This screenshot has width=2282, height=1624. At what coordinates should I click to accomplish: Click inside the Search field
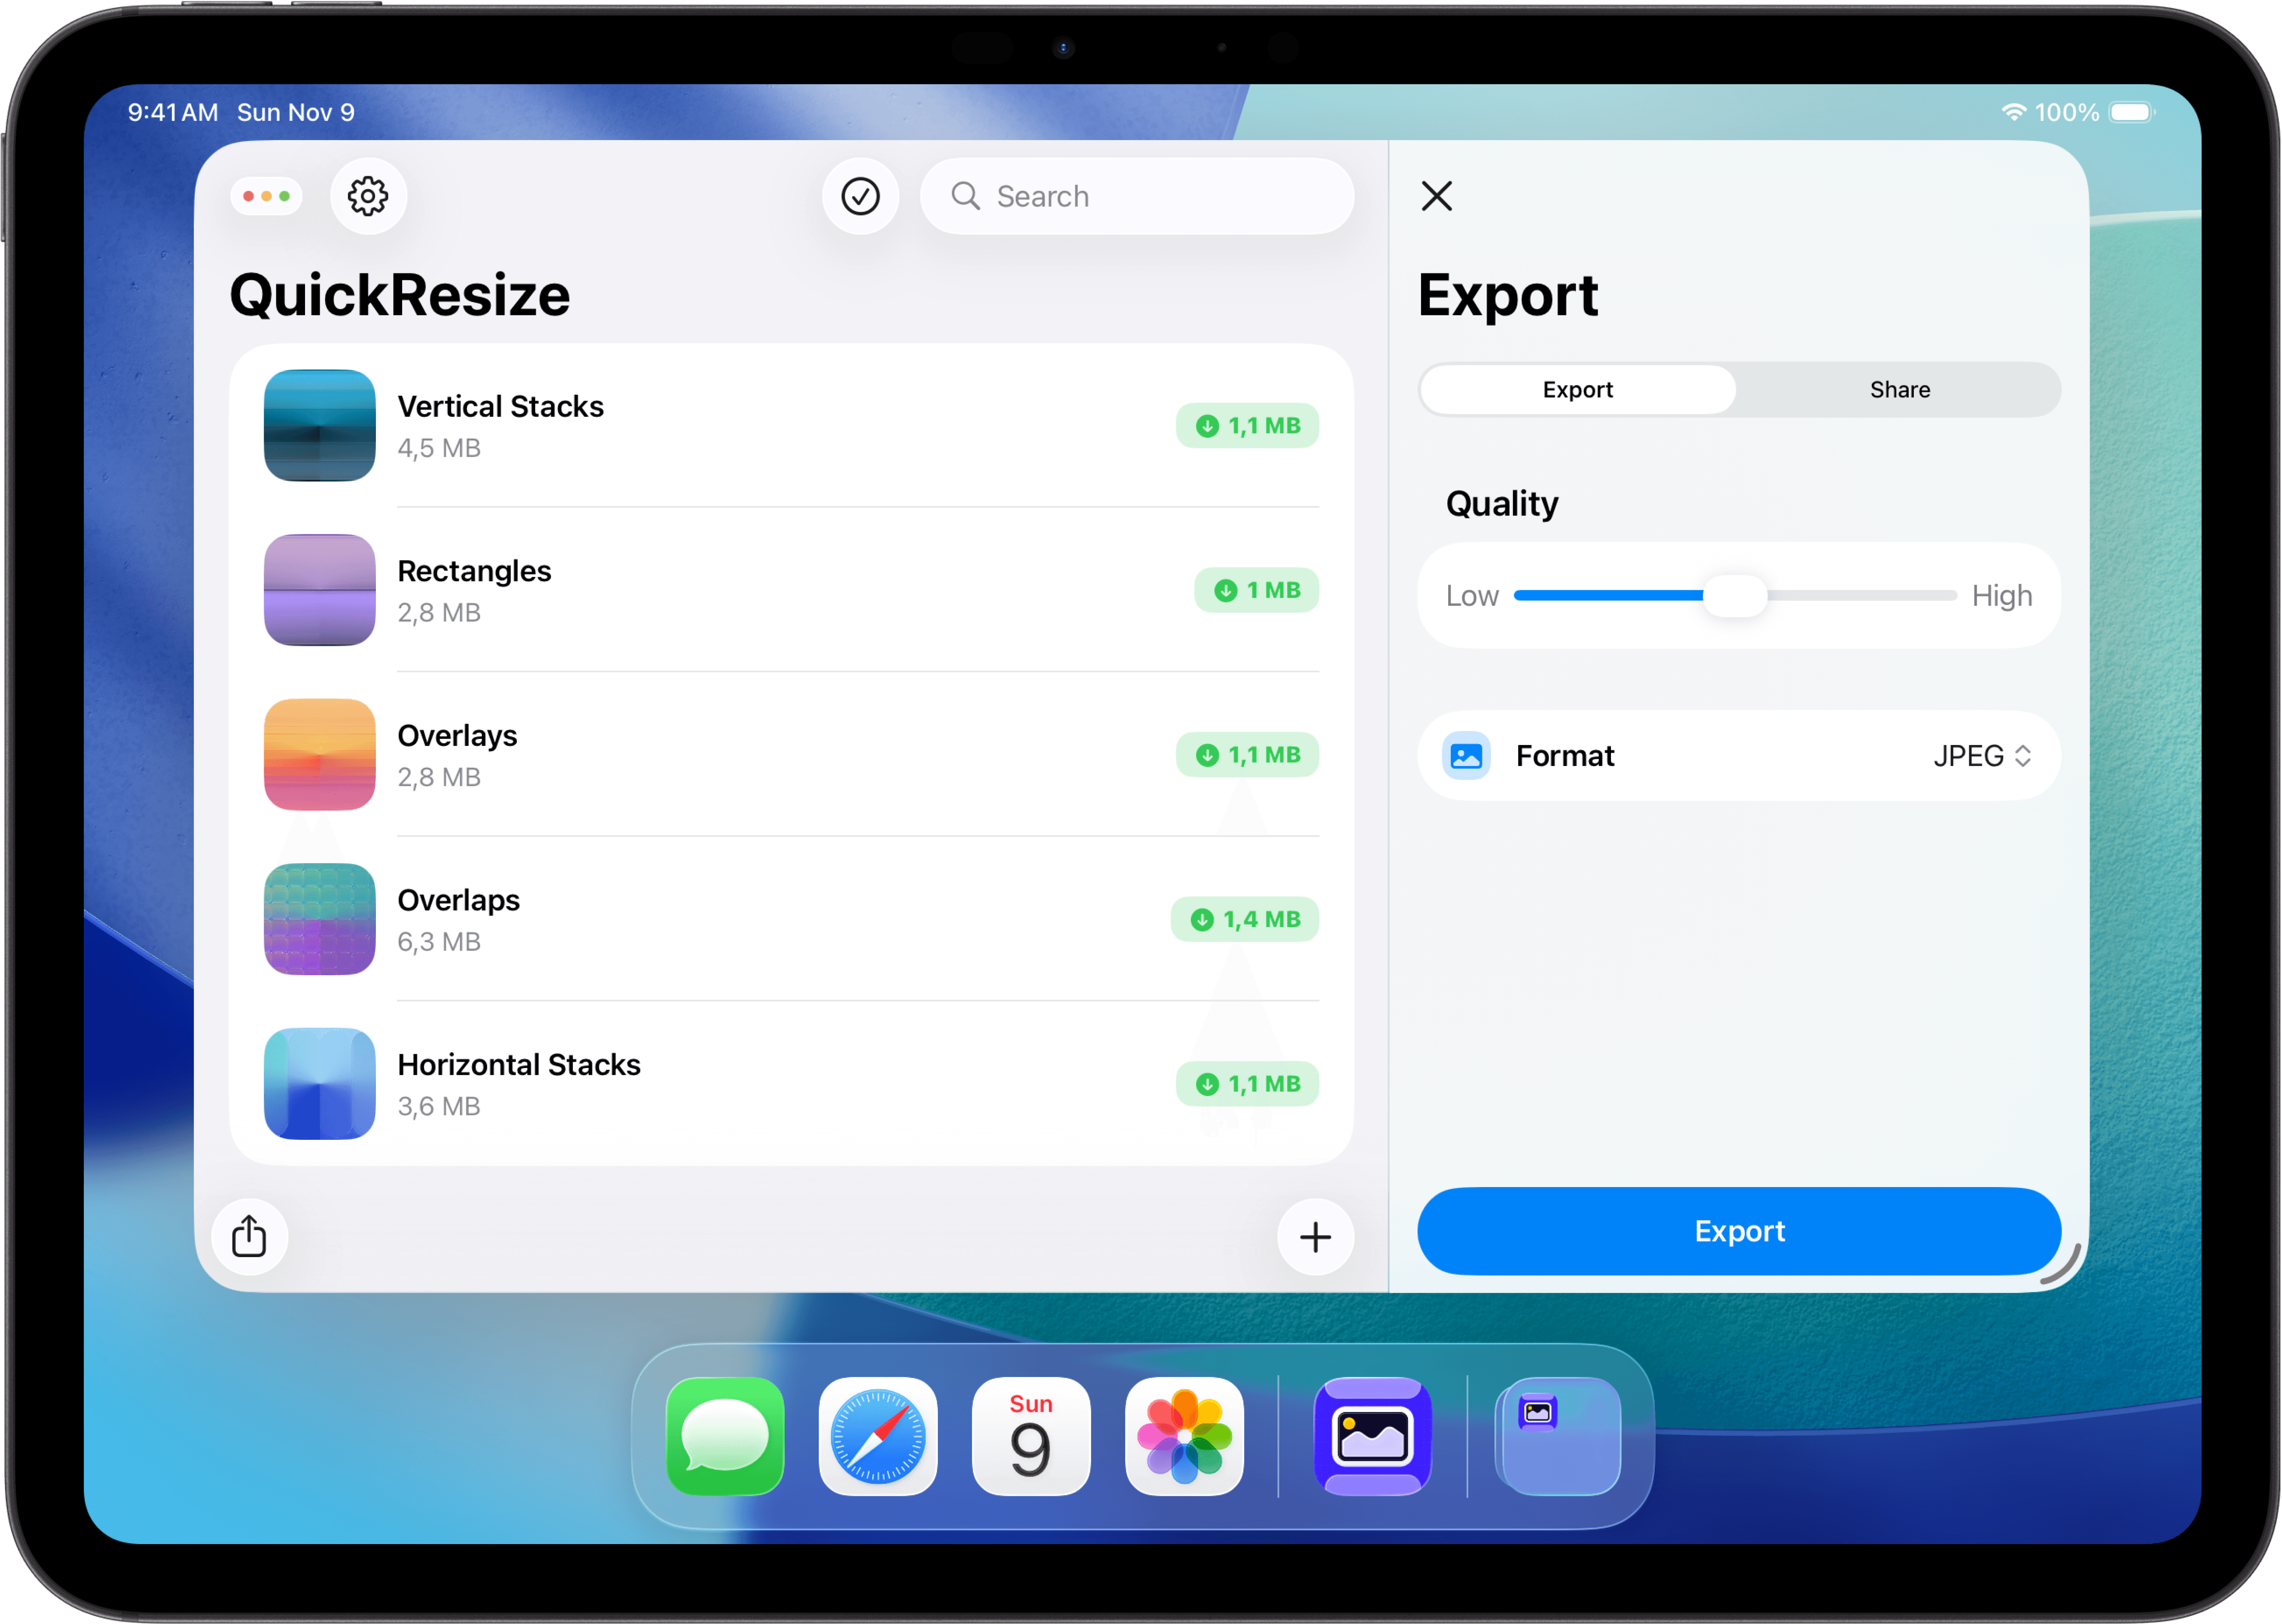point(1137,196)
